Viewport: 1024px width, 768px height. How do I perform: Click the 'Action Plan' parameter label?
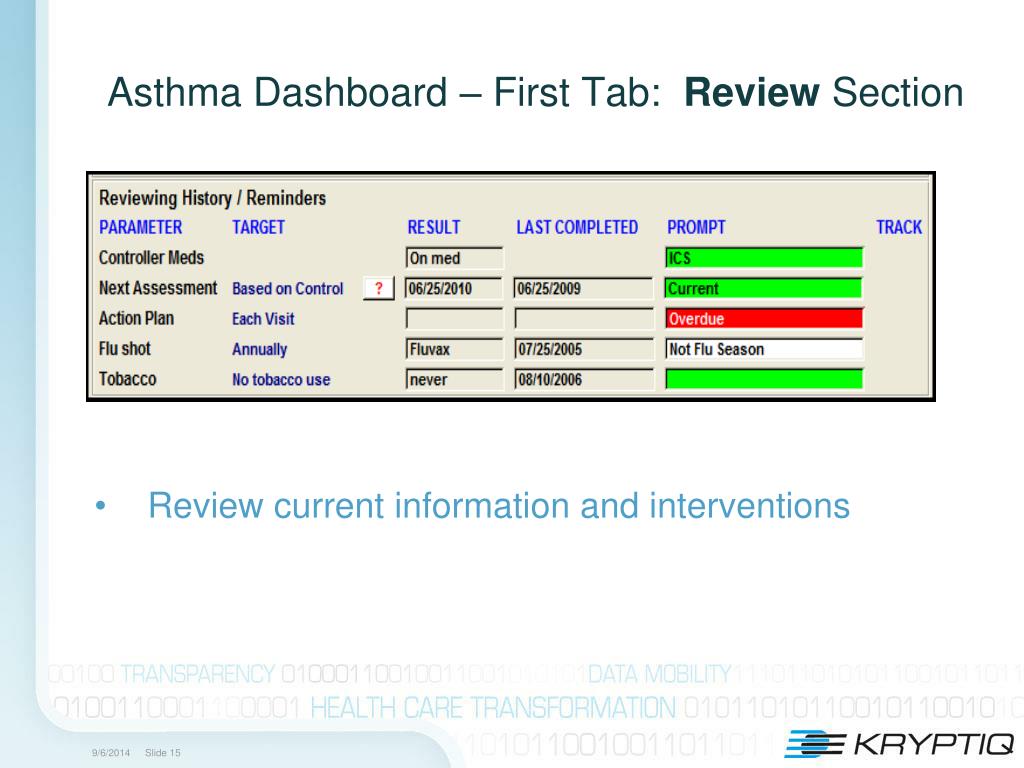click(x=136, y=319)
